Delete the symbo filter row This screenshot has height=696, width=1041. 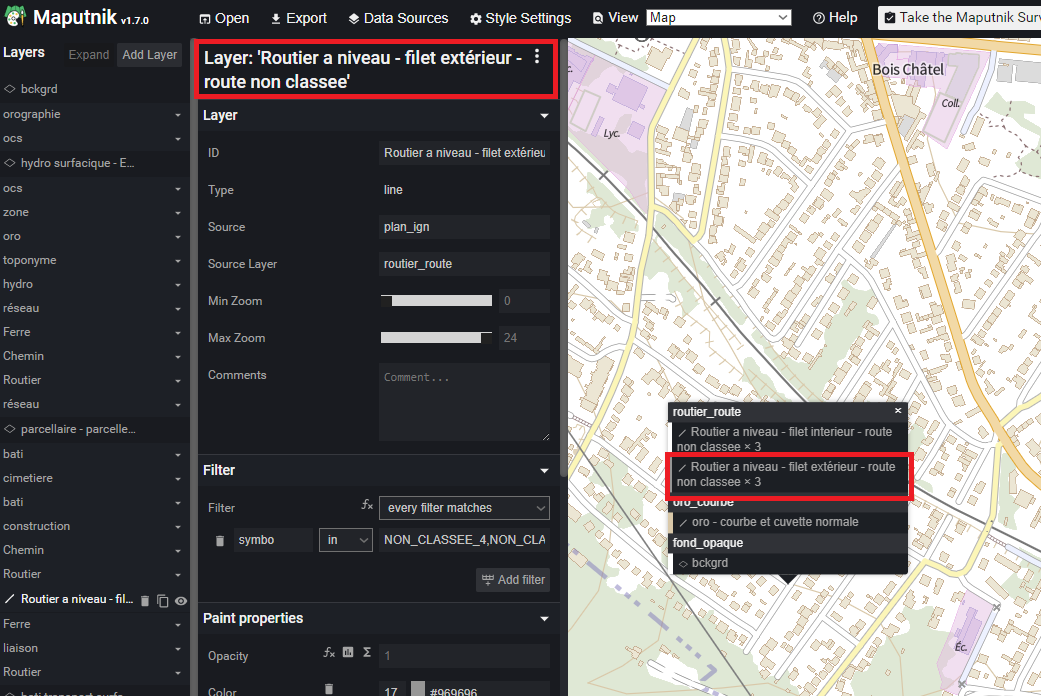(220, 541)
